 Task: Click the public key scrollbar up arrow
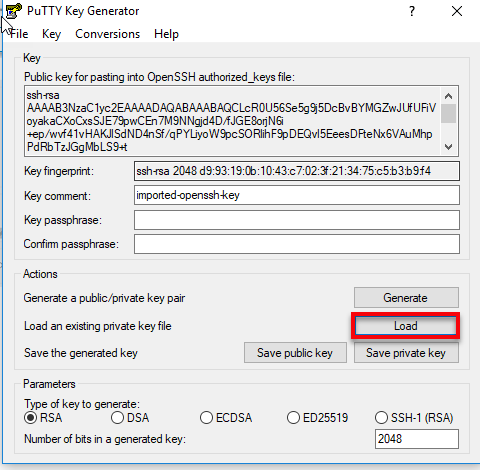point(449,96)
